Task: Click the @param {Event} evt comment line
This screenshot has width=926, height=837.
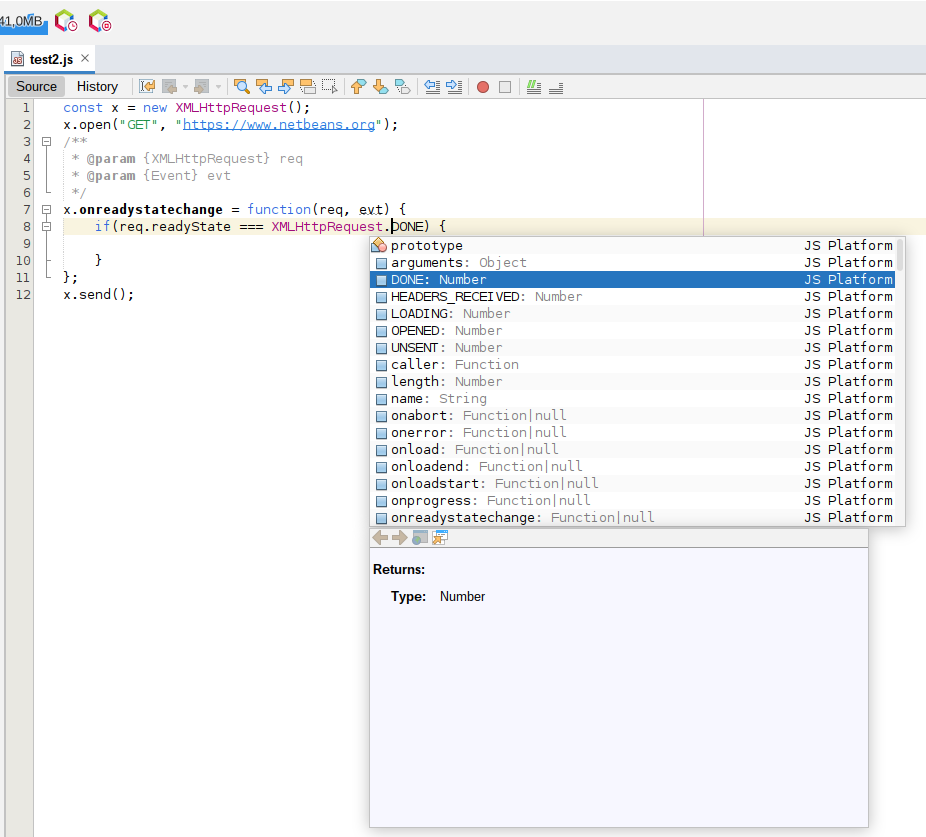Action: (151, 175)
